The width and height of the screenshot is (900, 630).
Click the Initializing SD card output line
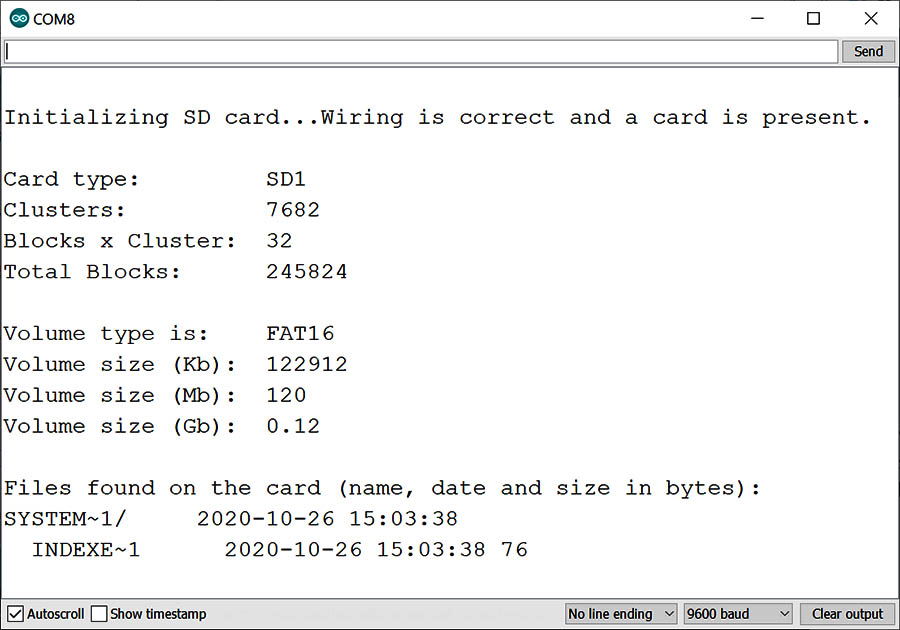tap(437, 118)
